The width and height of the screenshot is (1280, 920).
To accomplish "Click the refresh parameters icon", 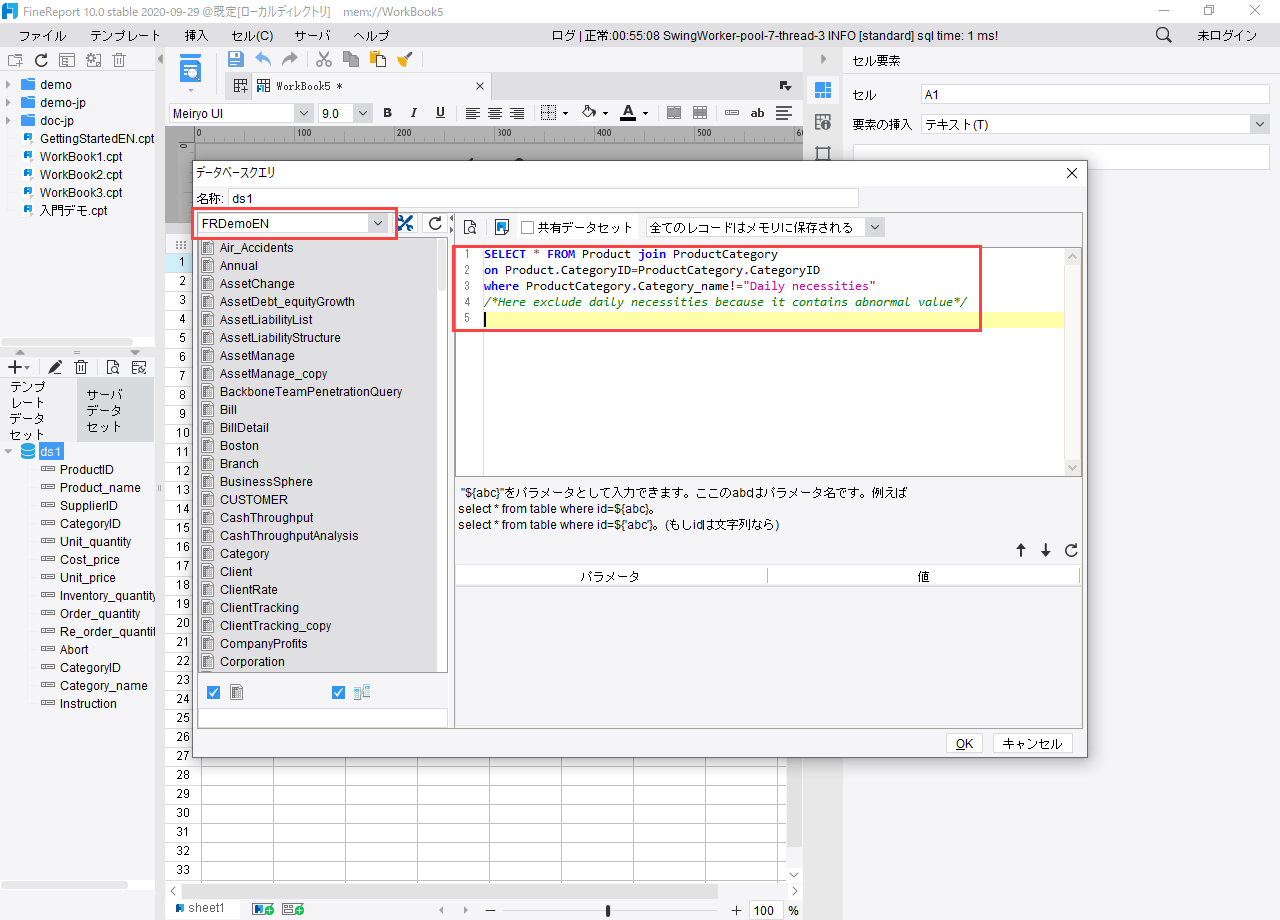I will pyautogui.click(x=1071, y=550).
